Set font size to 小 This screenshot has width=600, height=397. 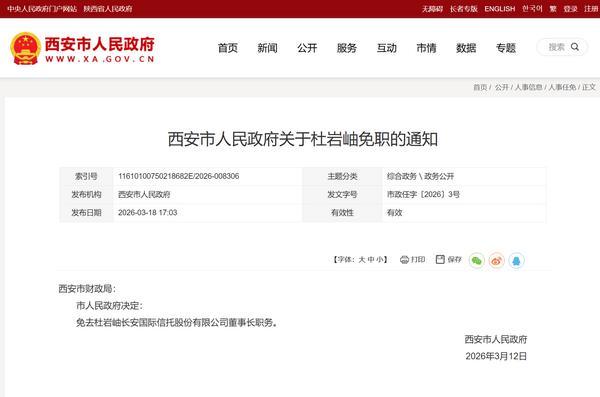(x=380, y=260)
